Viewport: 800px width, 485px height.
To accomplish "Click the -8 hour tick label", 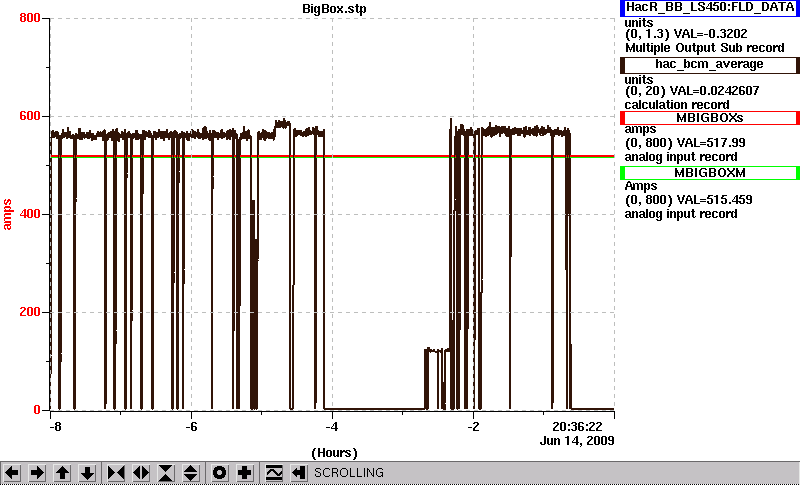I will click(x=55, y=427).
